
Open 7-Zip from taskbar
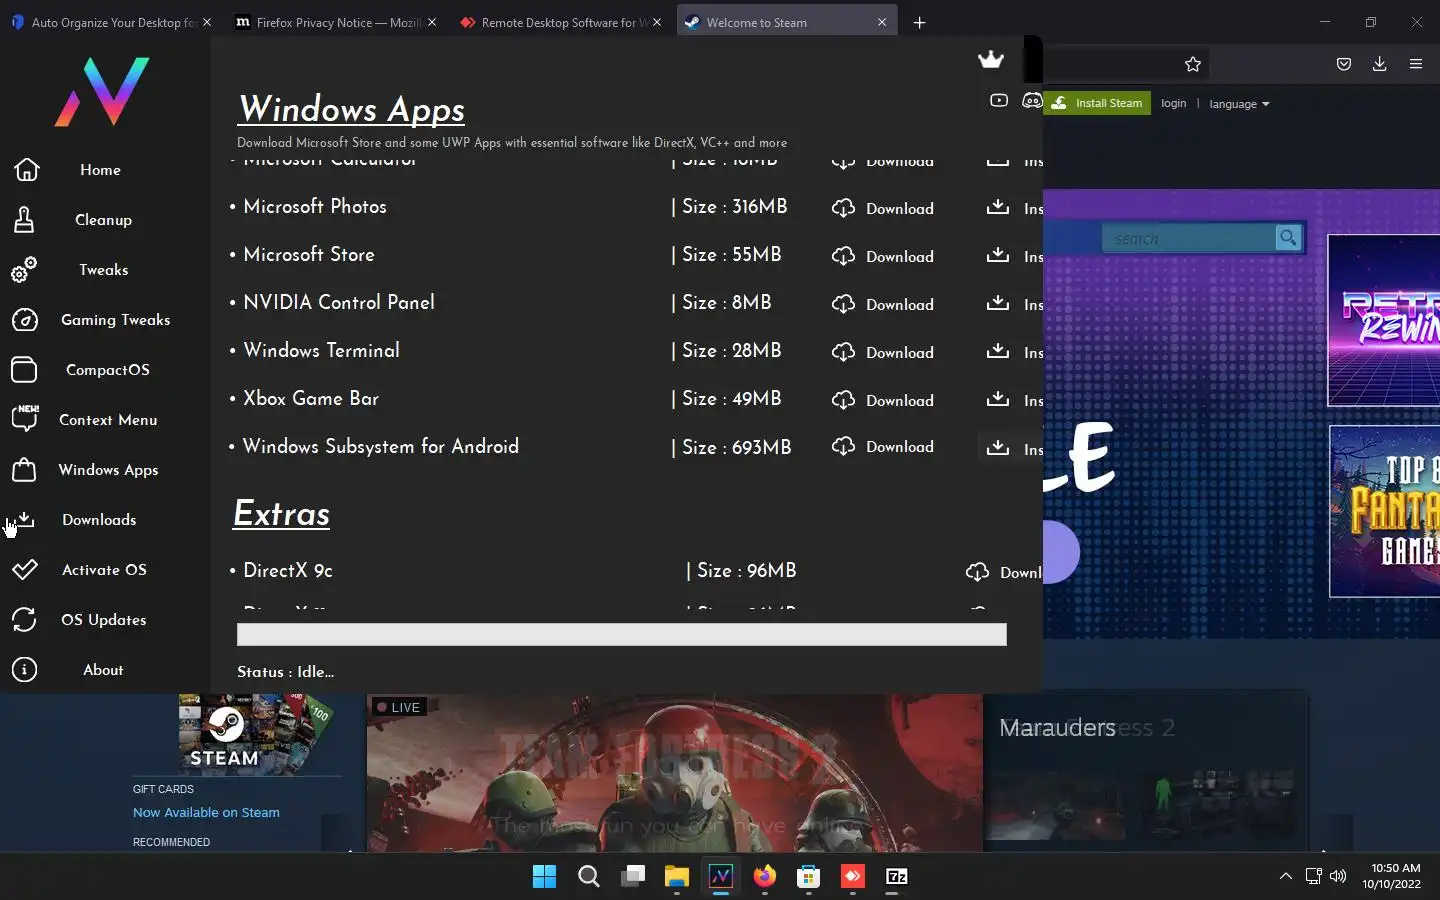[897, 877]
